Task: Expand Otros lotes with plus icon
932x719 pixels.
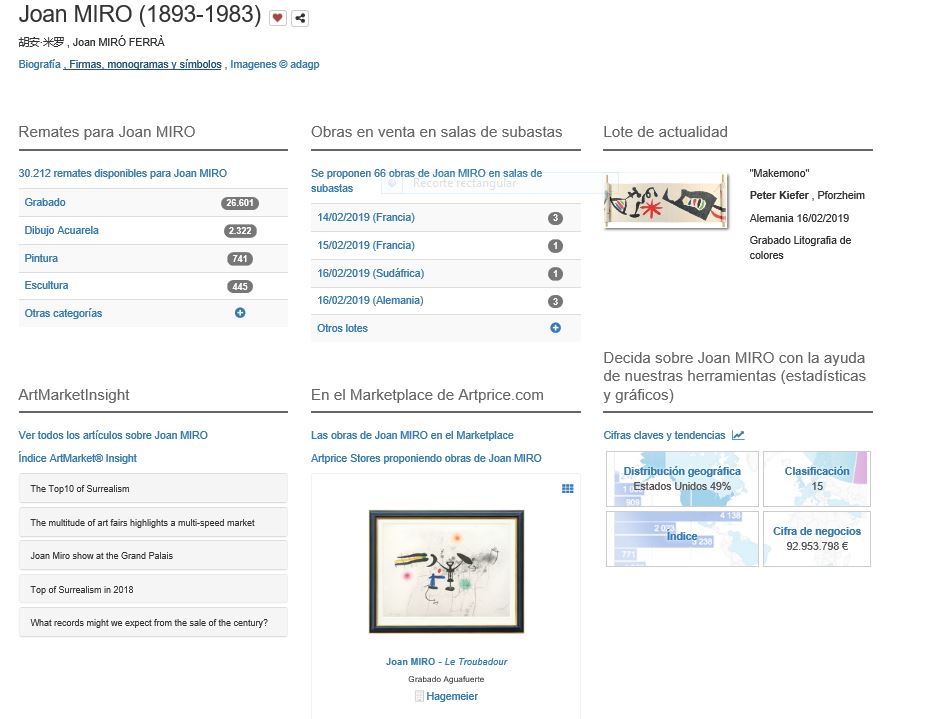Action: point(555,328)
